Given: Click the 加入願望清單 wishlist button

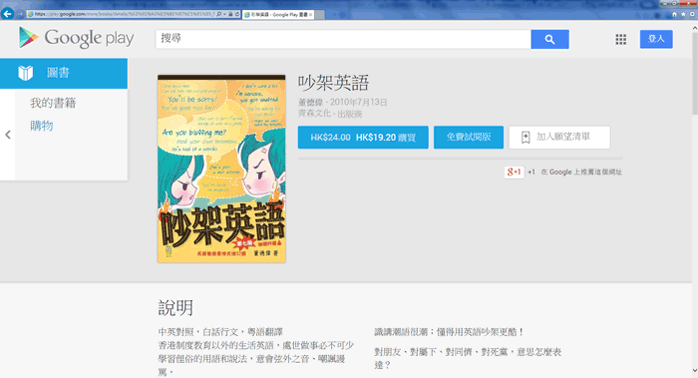Looking at the screenshot, I should pos(560,137).
